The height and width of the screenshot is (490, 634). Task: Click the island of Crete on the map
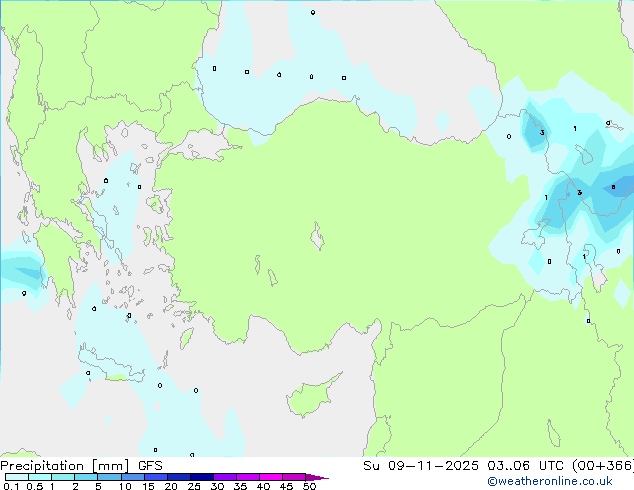[x=111, y=367]
